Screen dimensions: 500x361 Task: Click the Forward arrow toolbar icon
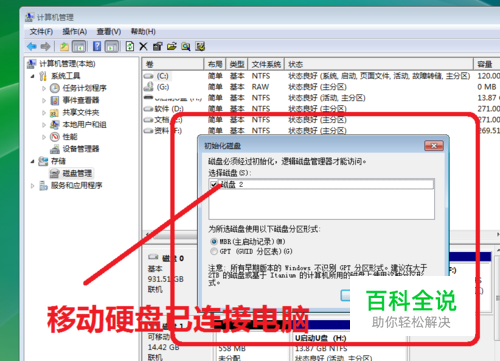(x=45, y=46)
